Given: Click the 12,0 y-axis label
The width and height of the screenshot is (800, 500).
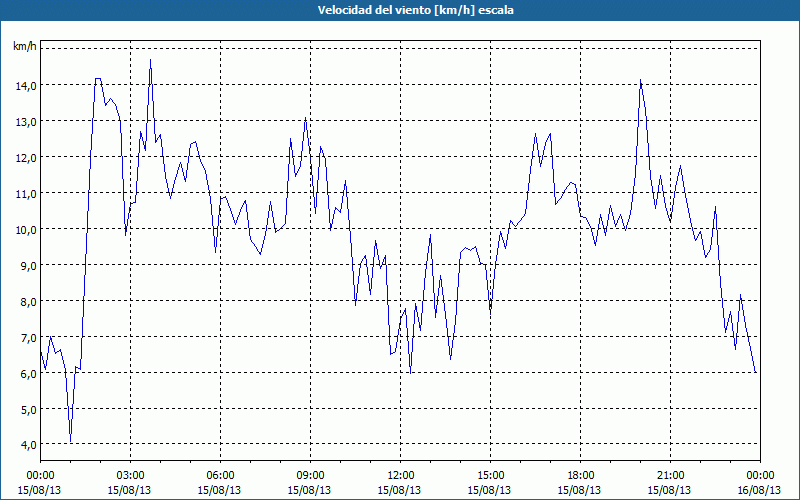Looking at the screenshot, I should [26, 158].
